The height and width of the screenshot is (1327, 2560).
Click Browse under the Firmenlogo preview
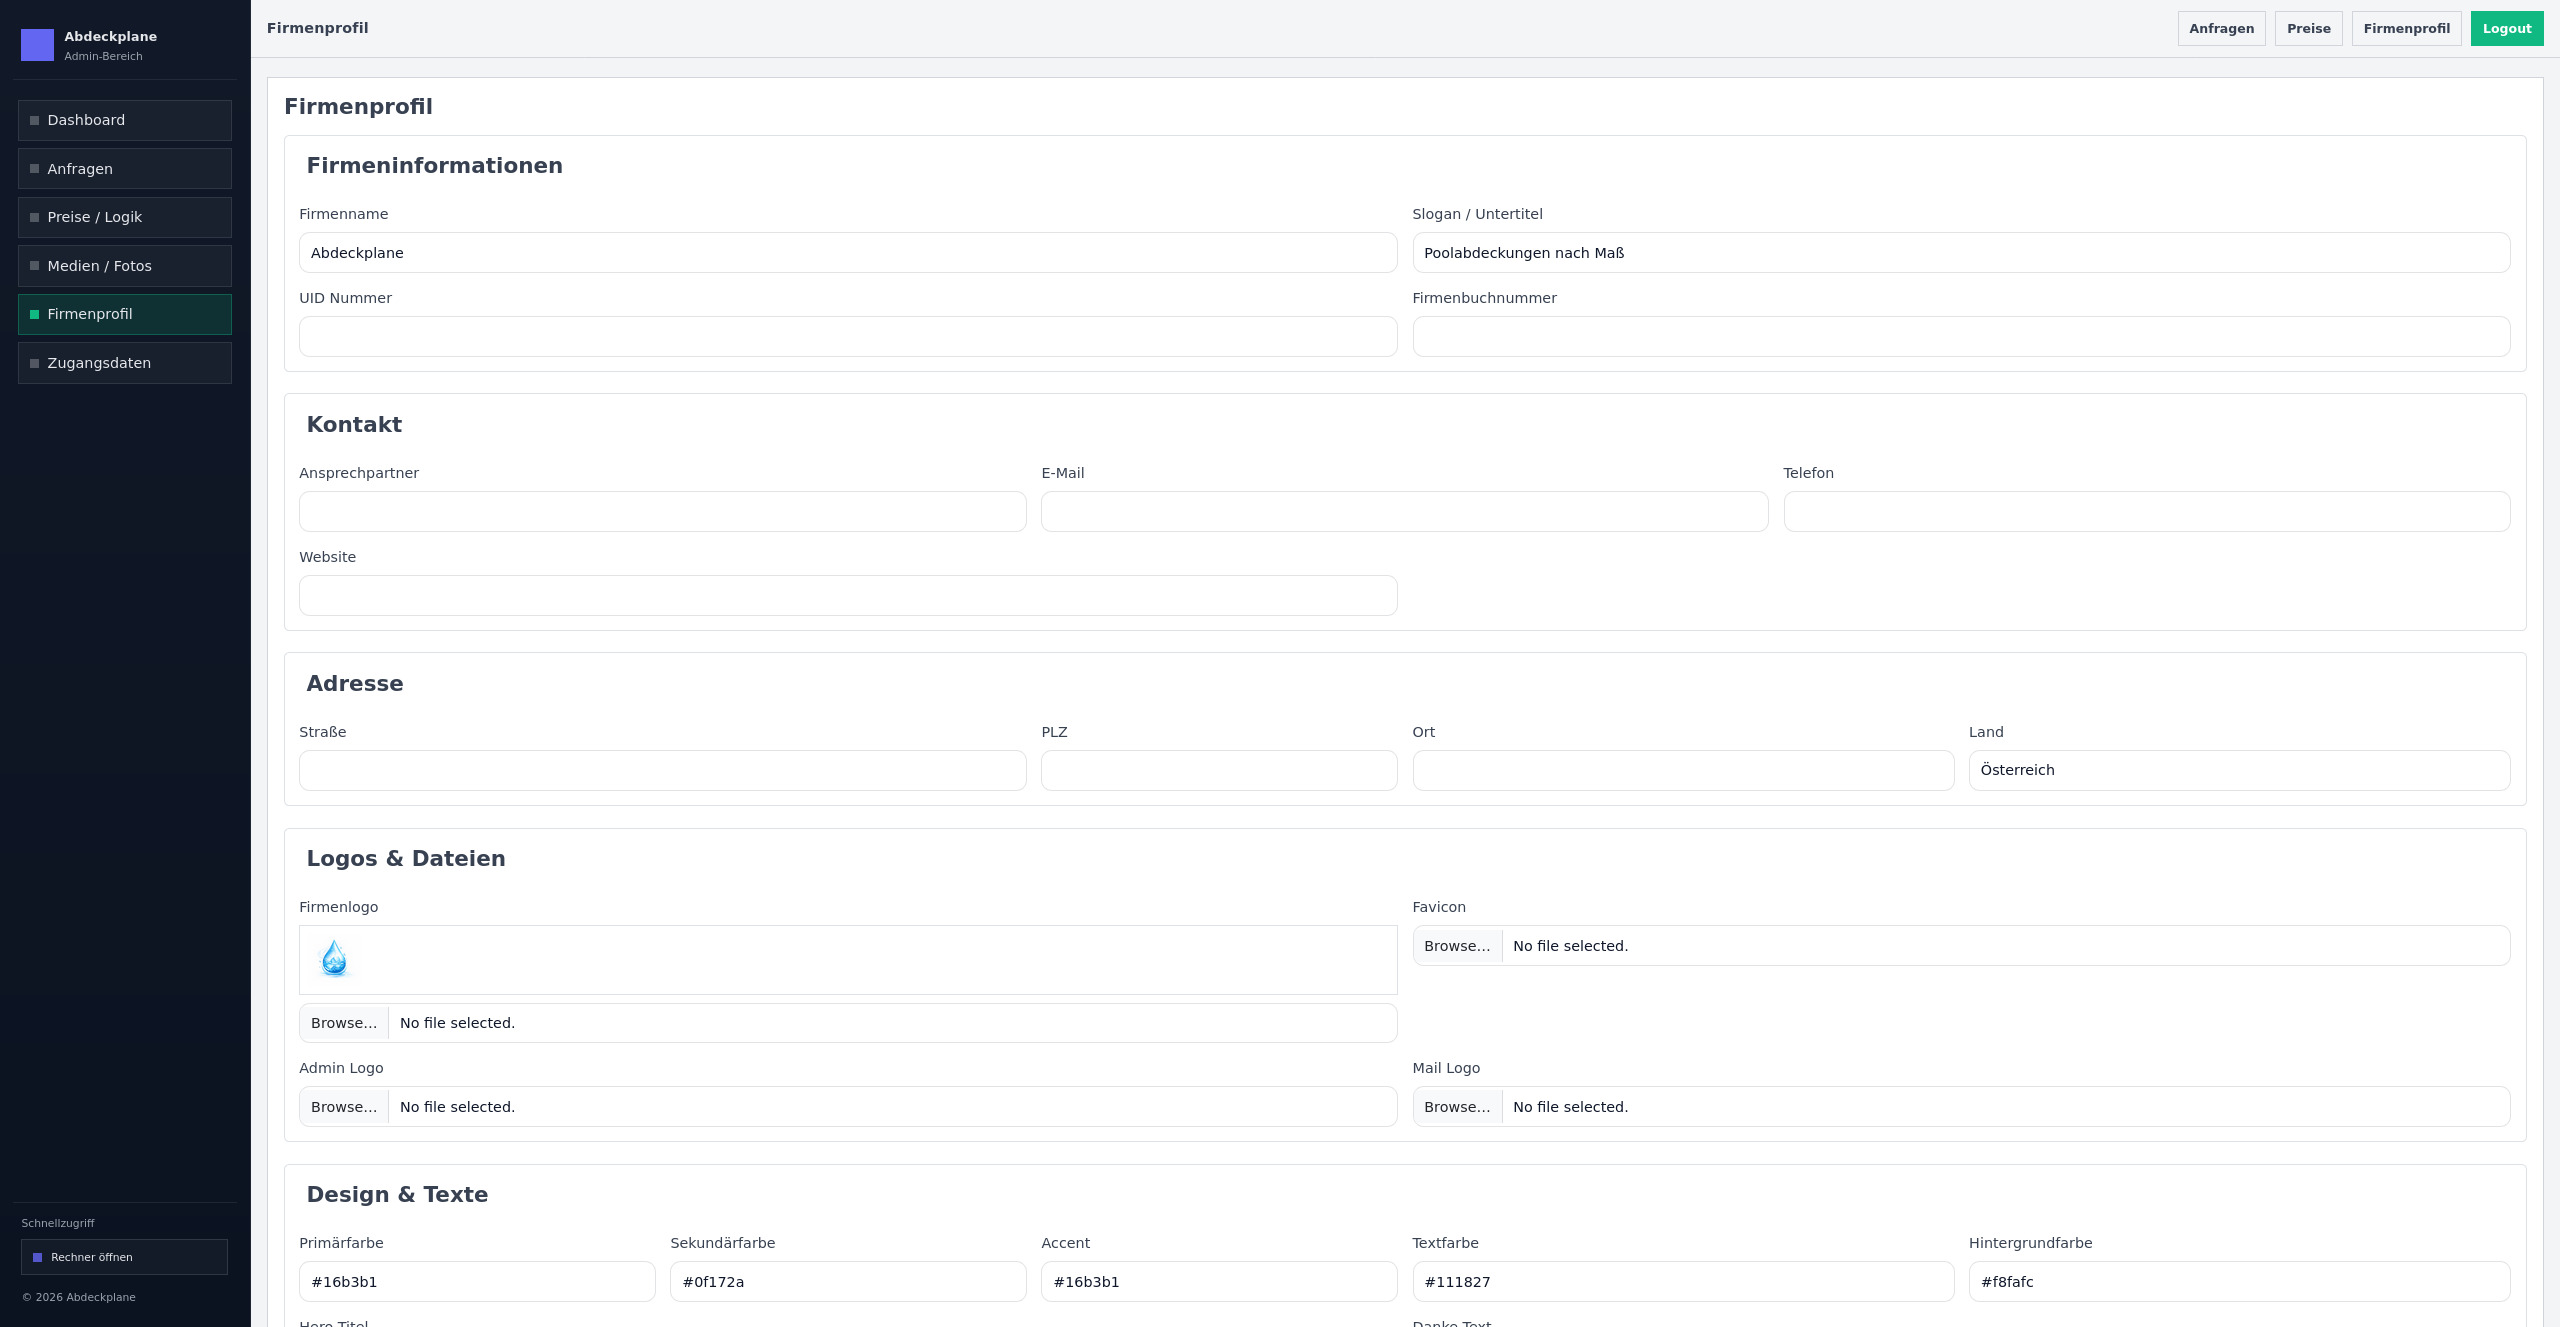click(x=344, y=1023)
